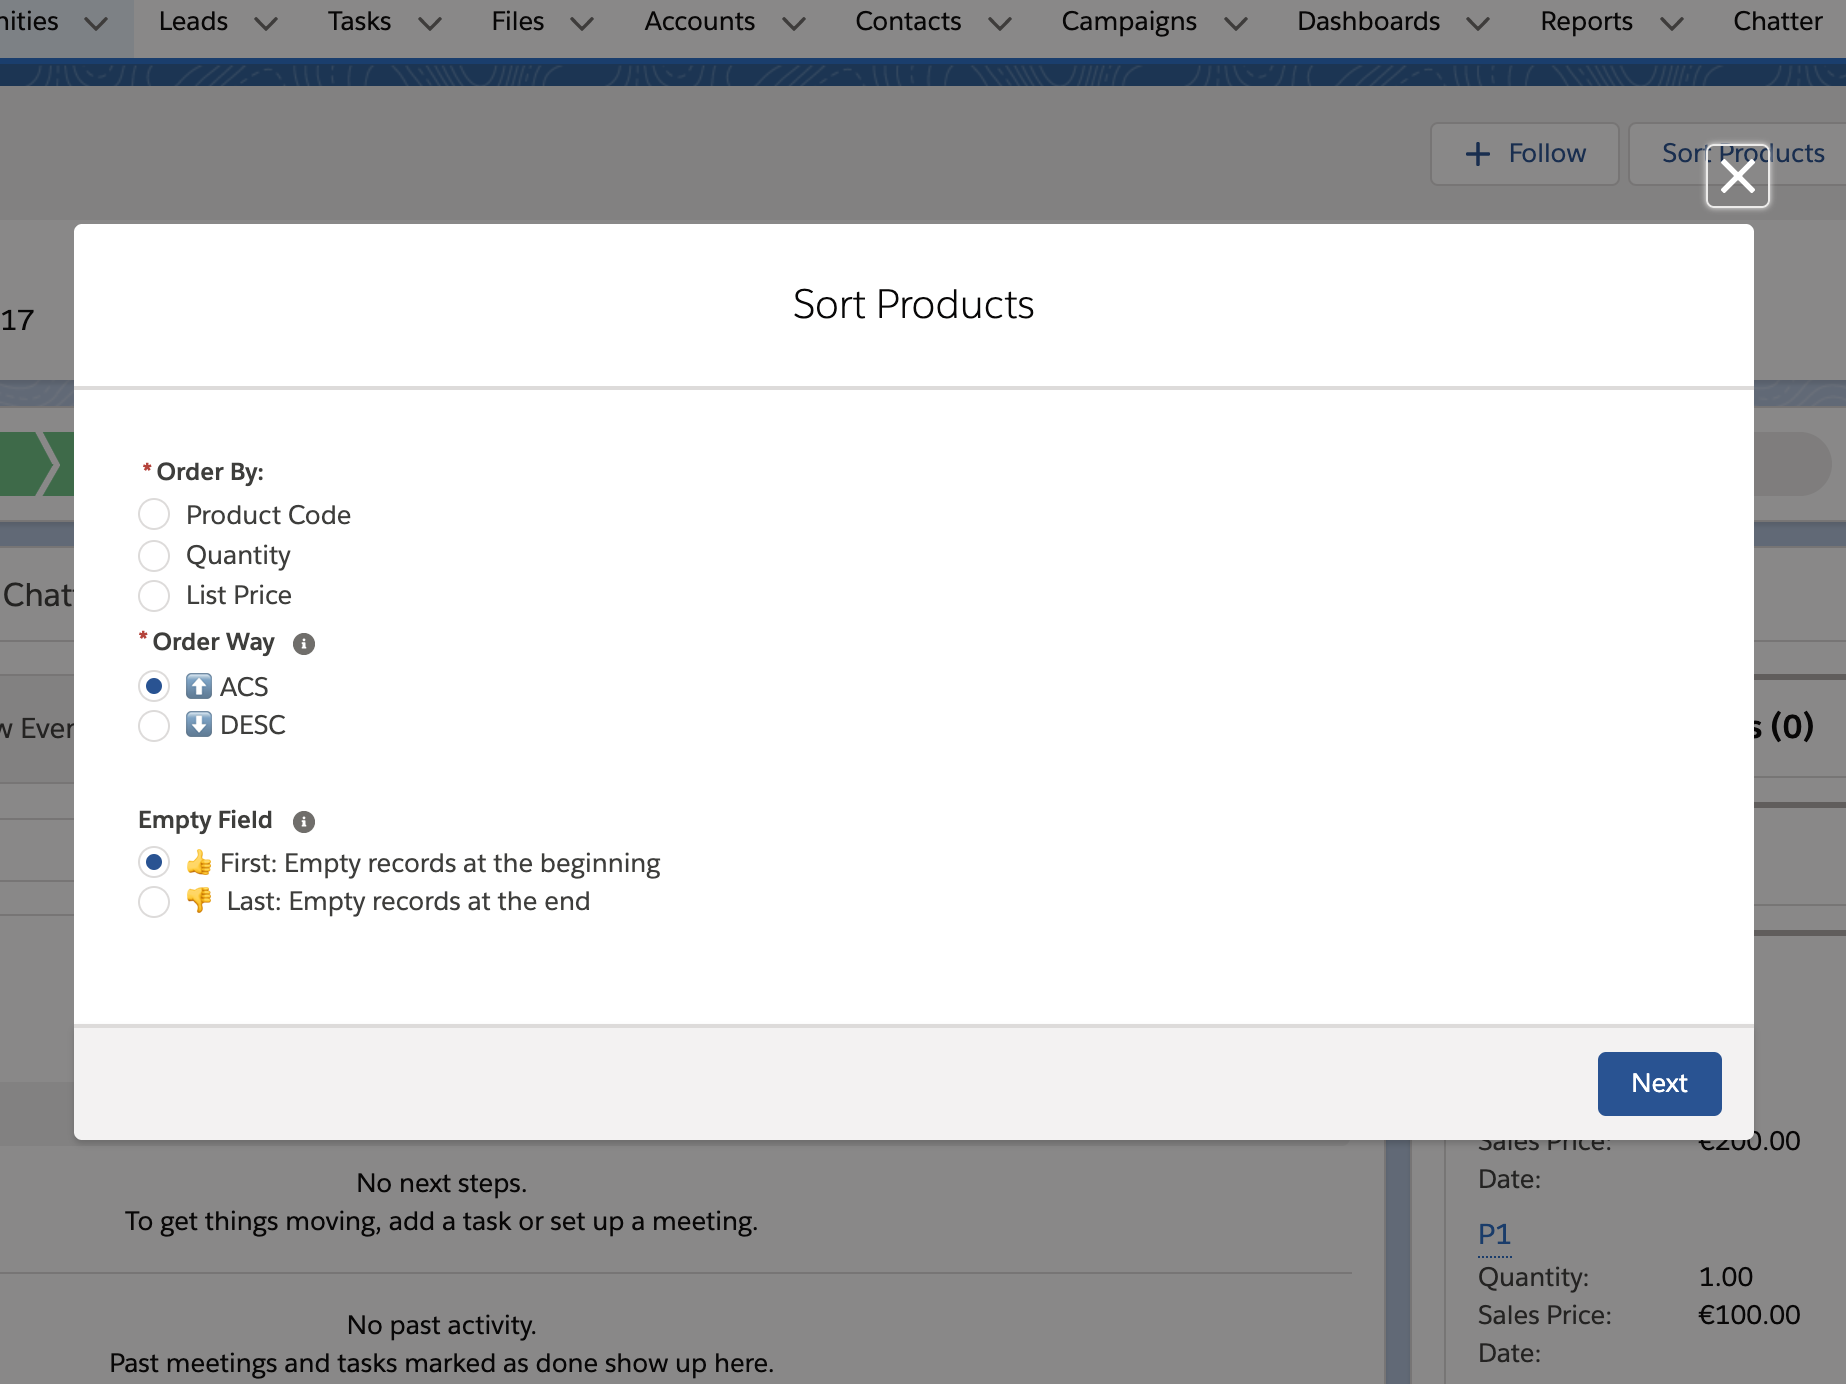Select sorting by List Price
This screenshot has height=1384, width=1846.
[x=154, y=595]
